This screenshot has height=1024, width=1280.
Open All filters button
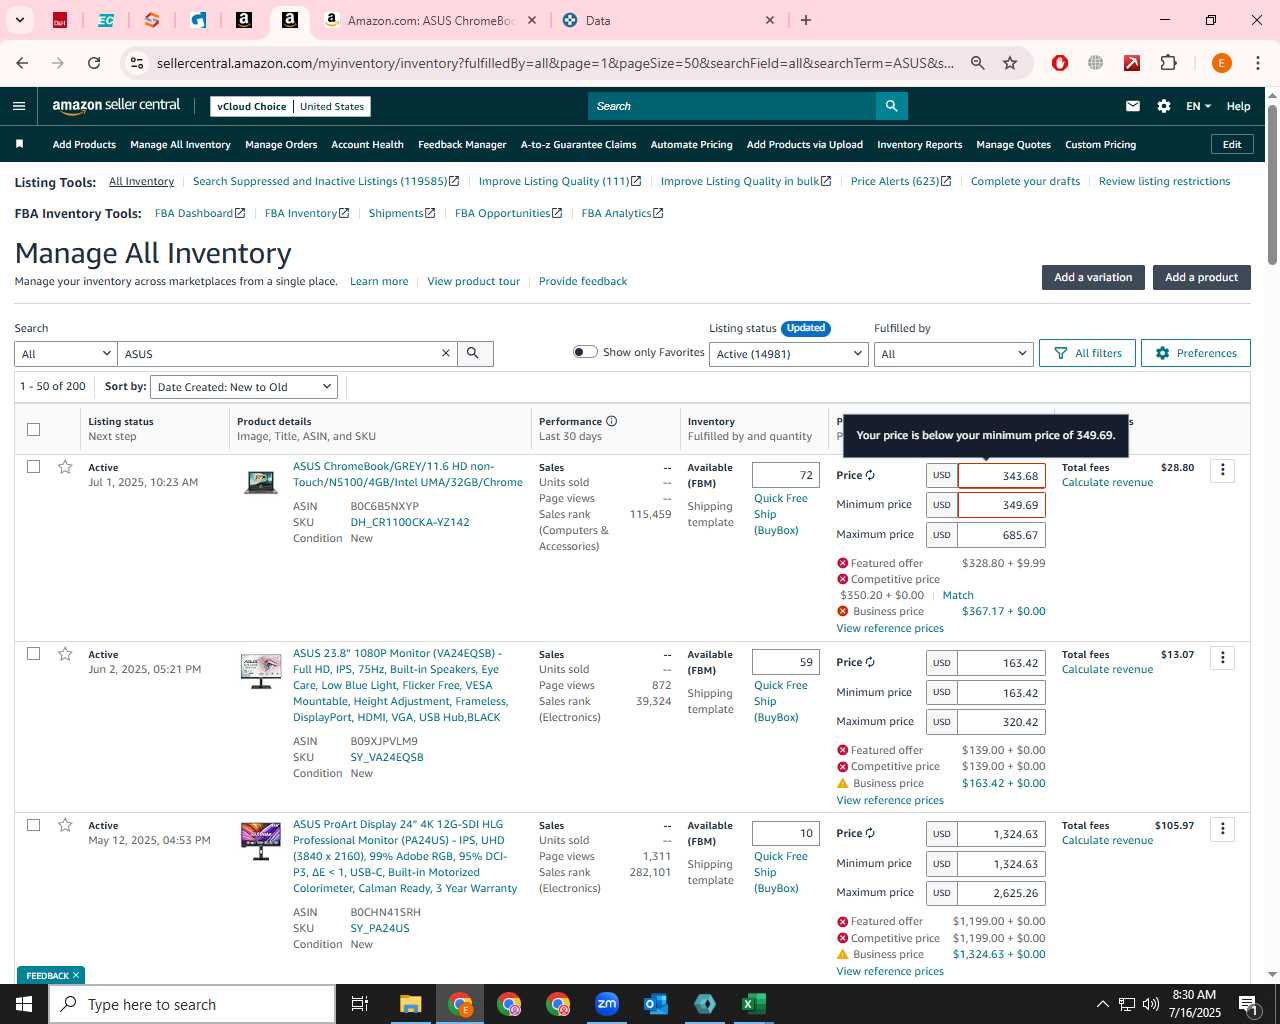coord(1088,353)
